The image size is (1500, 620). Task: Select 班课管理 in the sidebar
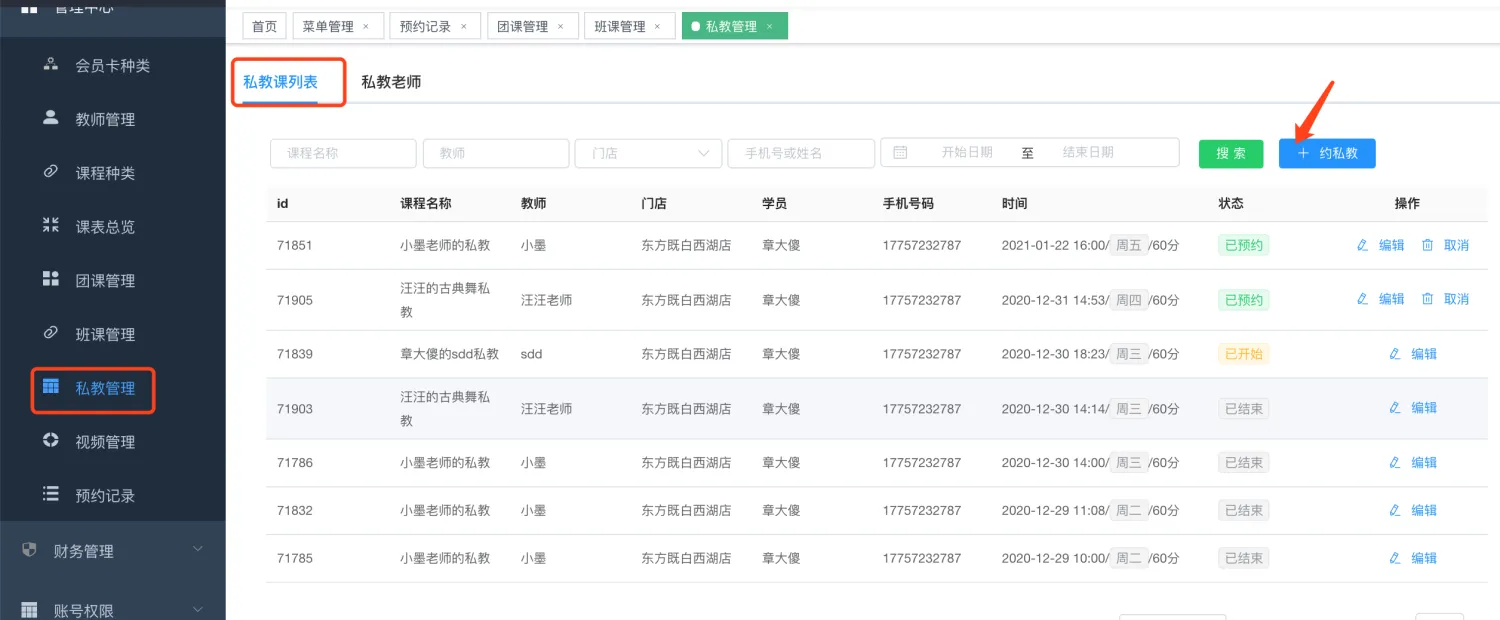105,334
